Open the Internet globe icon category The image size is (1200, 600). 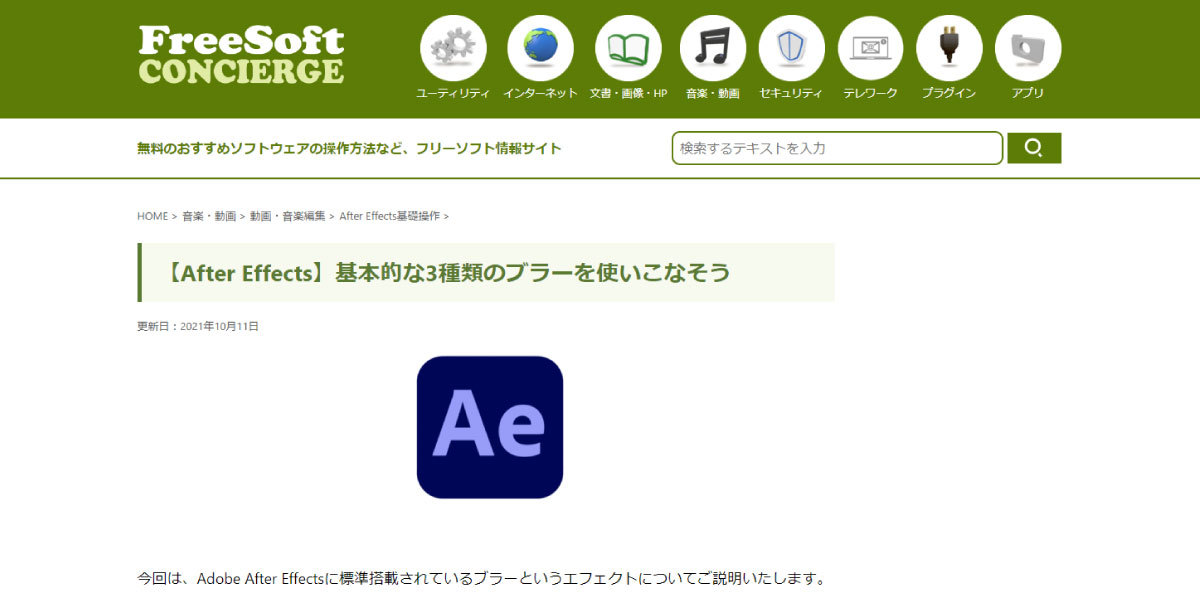pos(540,48)
